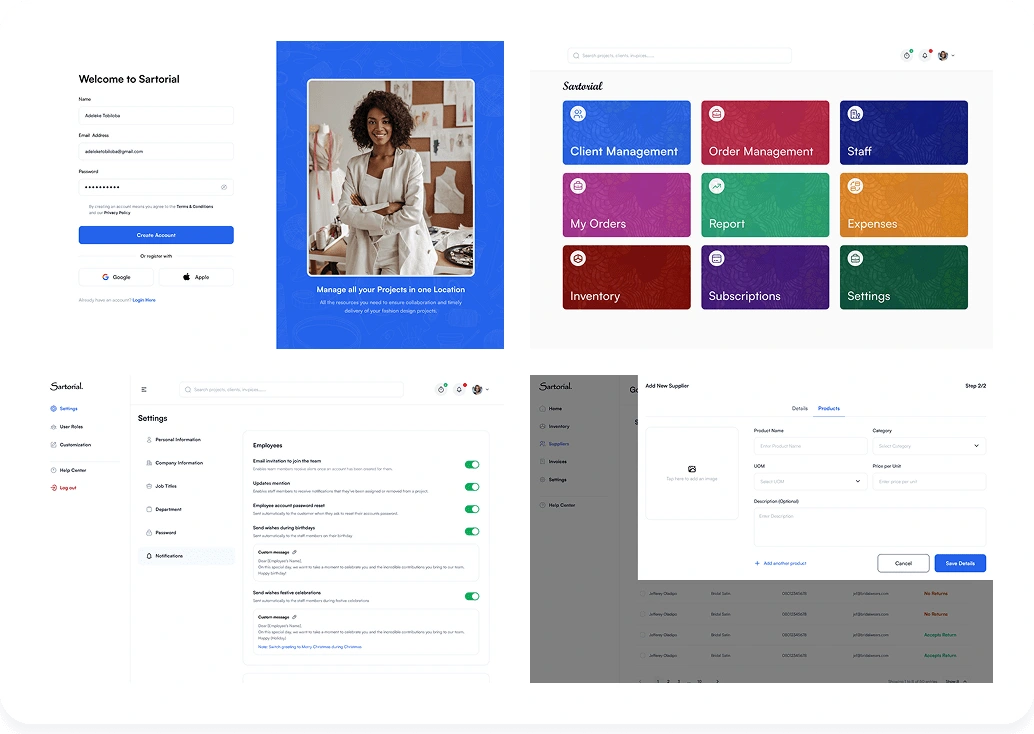Click the Email Address input field
Image resolution: width=1034 pixels, height=734 pixels.
click(x=156, y=151)
